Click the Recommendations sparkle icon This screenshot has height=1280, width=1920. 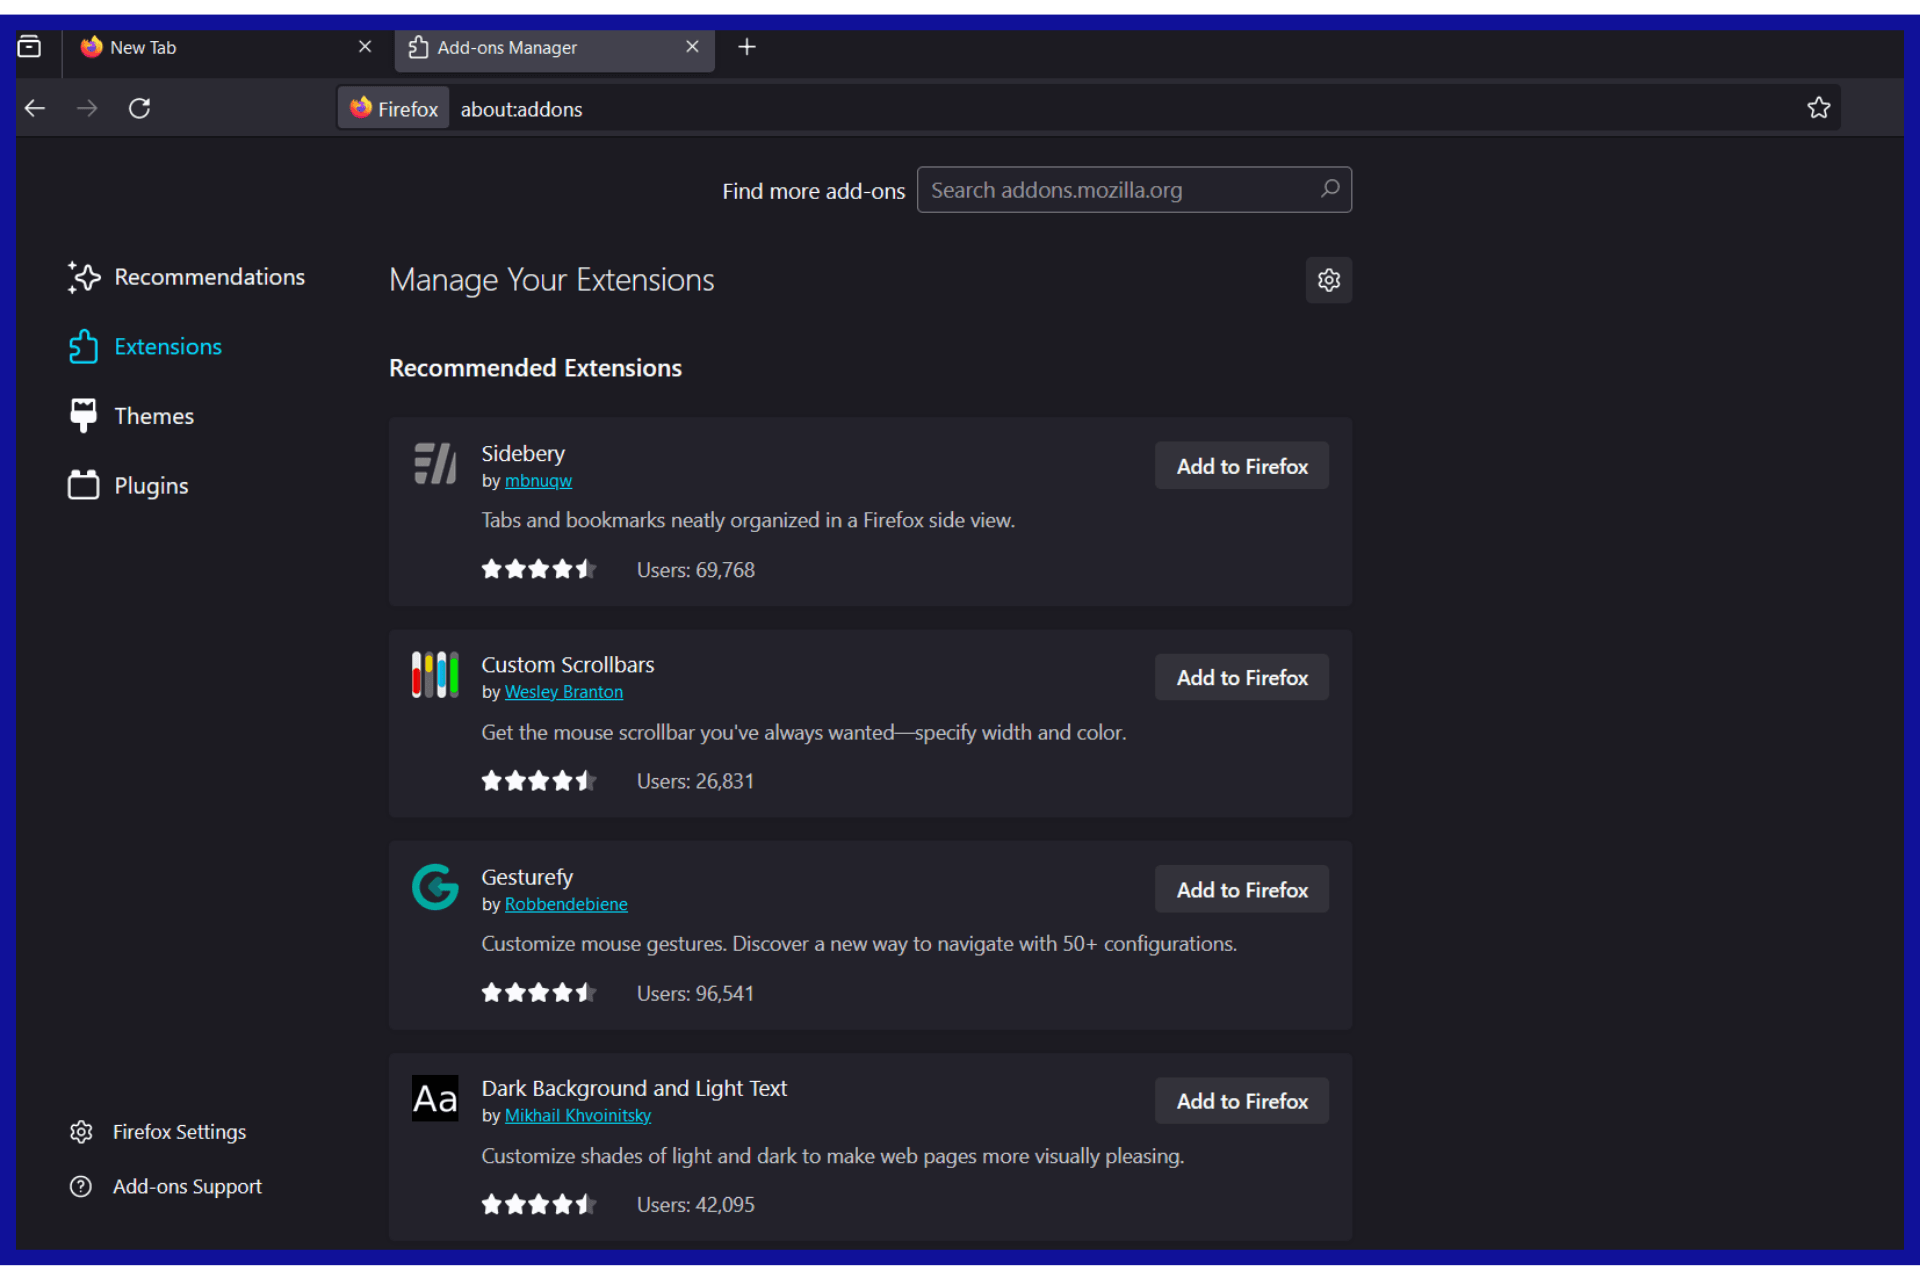point(84,277)
